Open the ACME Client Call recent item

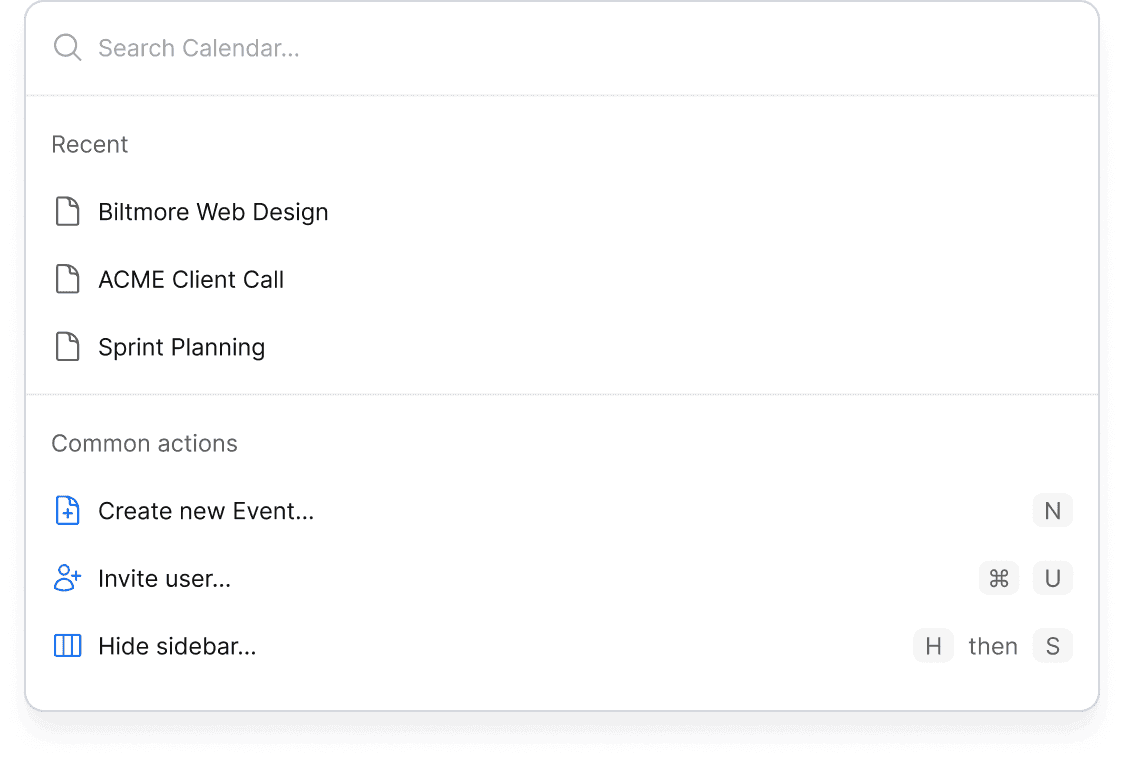coord(191,280)
